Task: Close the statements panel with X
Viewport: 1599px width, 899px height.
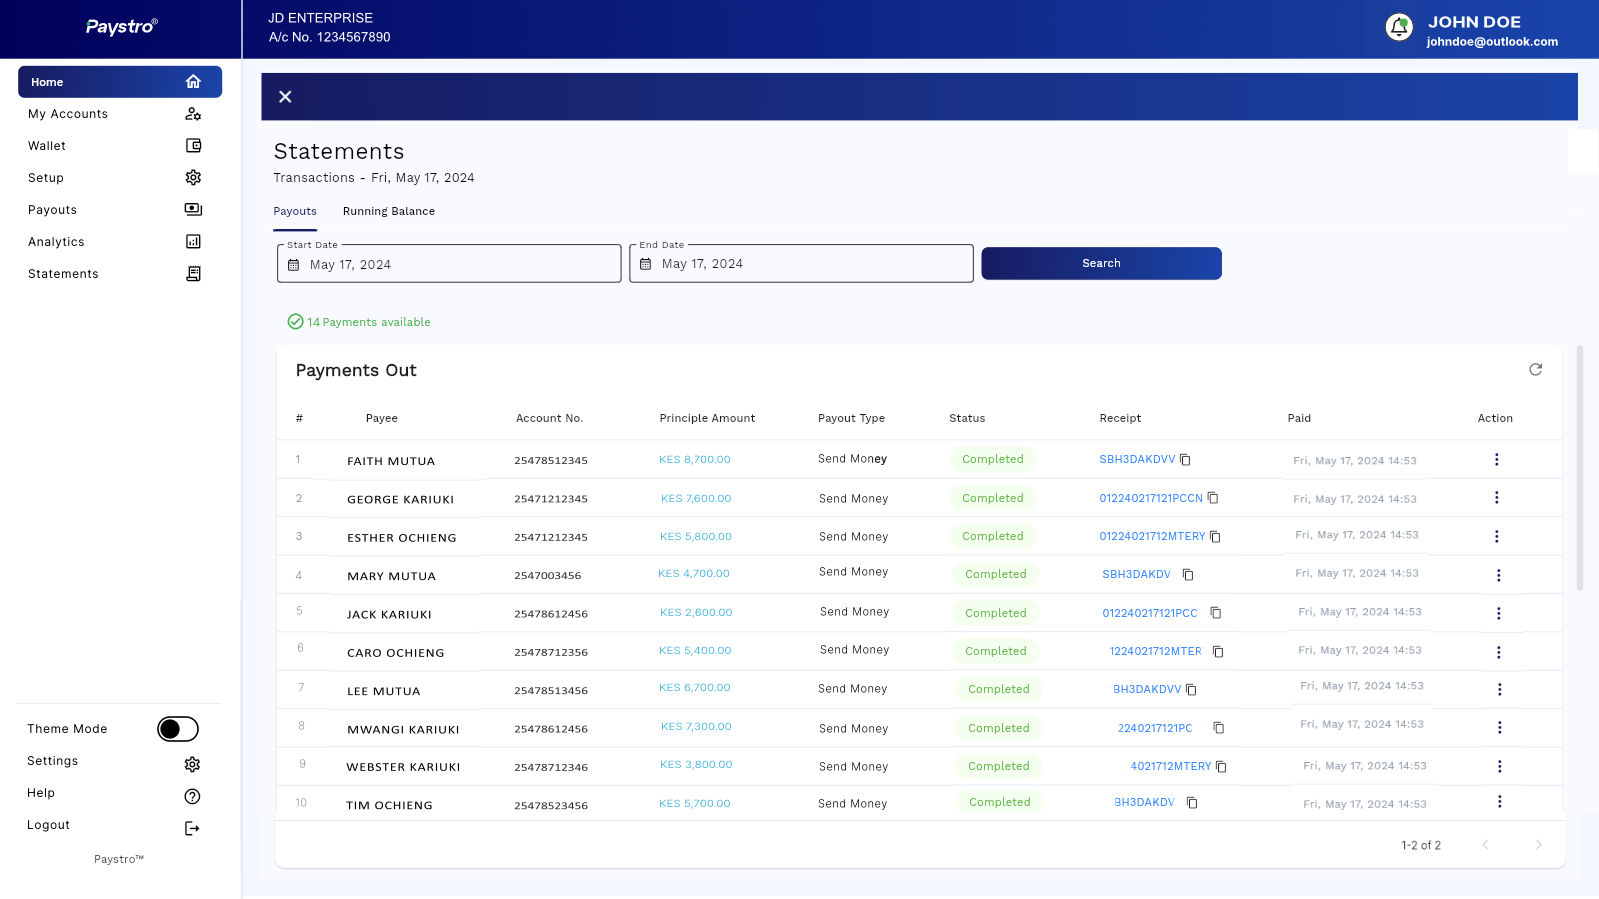Action: tap(285, 97)
